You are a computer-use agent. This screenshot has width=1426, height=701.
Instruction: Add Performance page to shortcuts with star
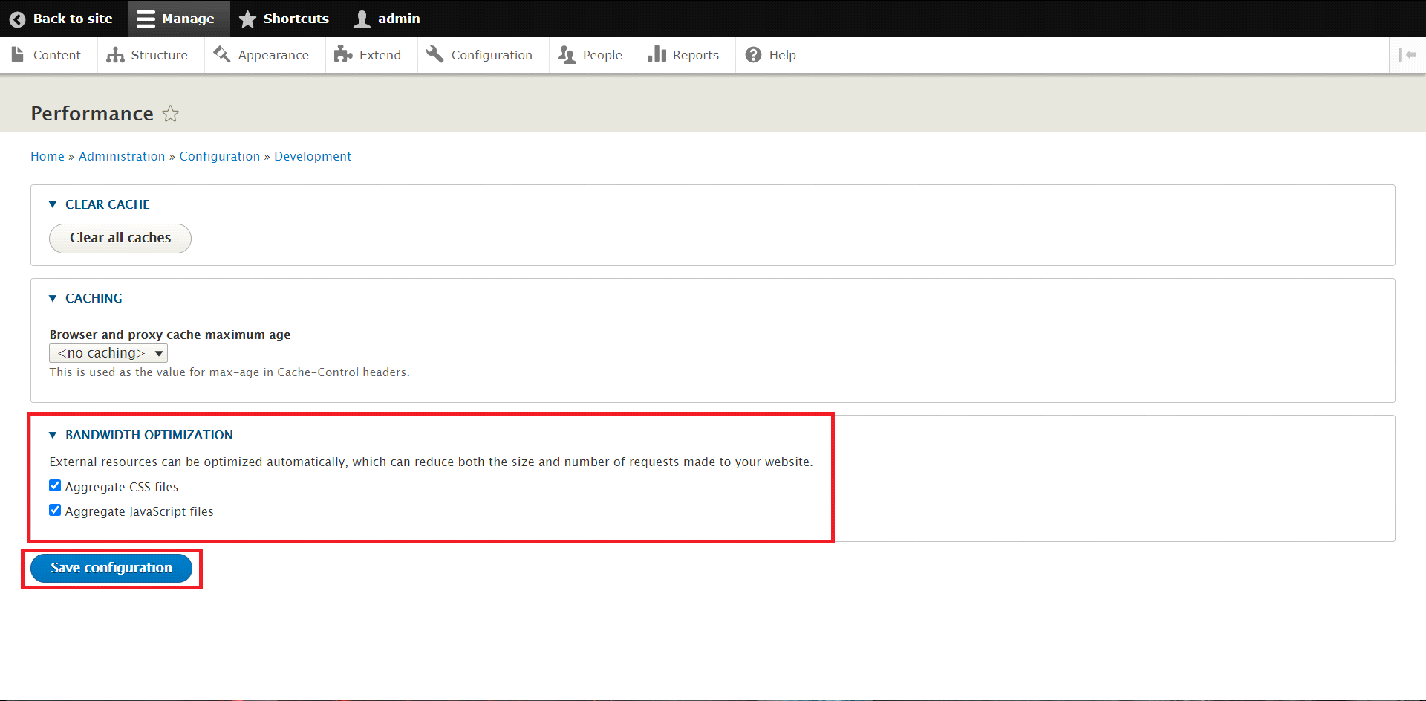[171, 114]
